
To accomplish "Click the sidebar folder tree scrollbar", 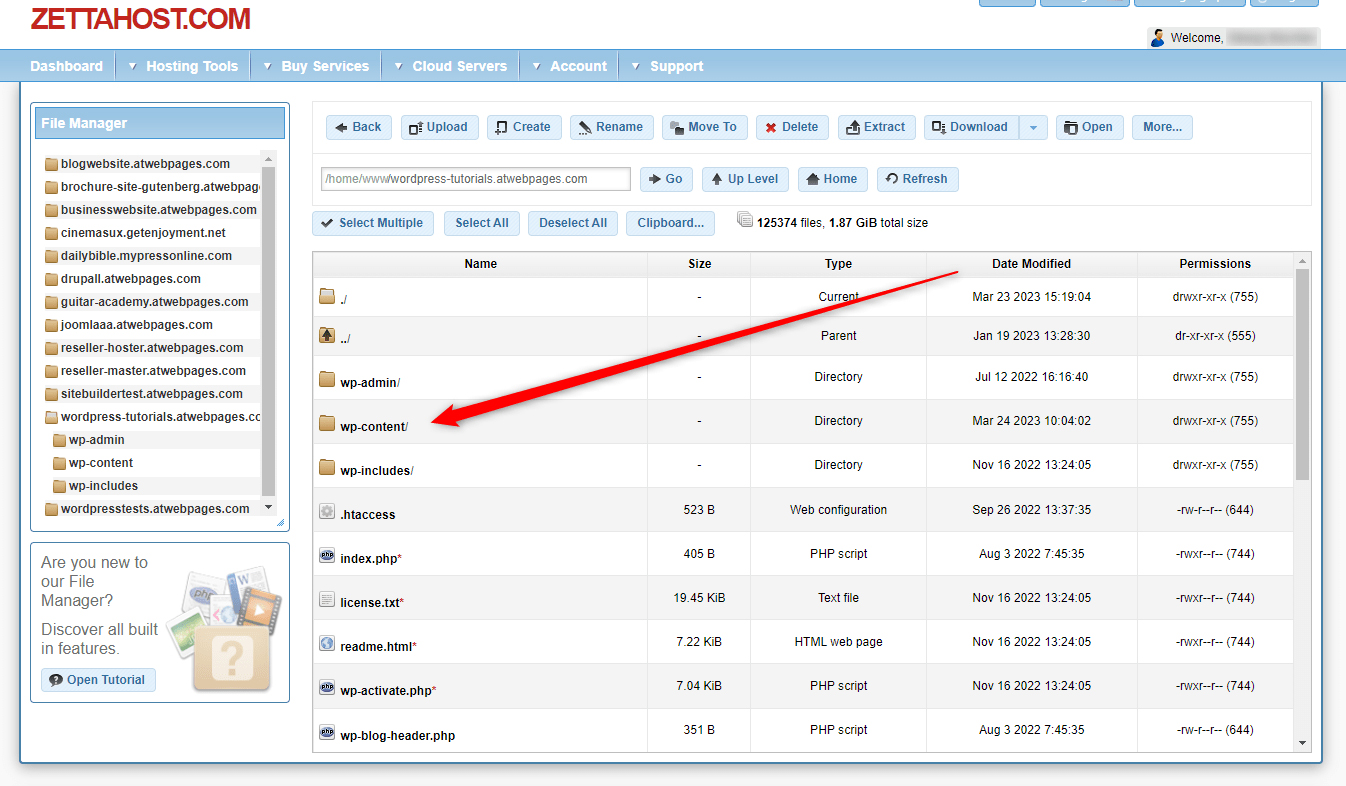I will click(x=268, y=333).
